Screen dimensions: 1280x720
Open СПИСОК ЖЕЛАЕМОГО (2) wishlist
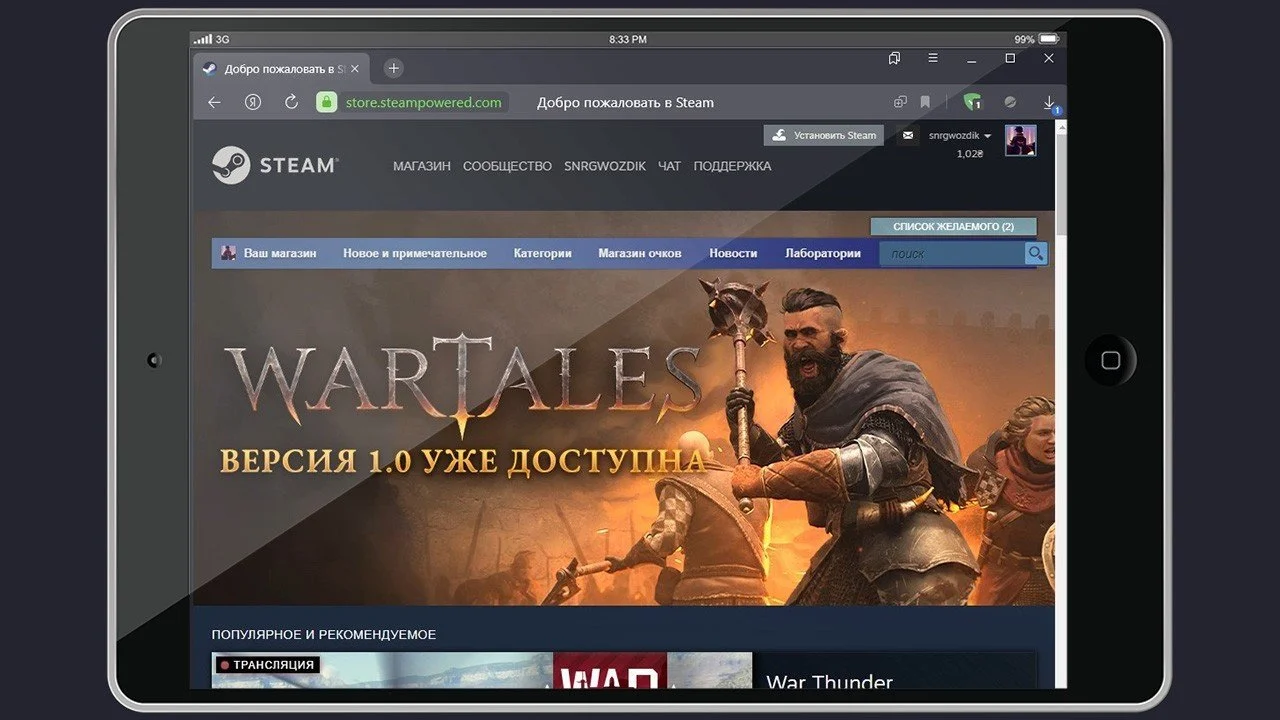(953, 227)
